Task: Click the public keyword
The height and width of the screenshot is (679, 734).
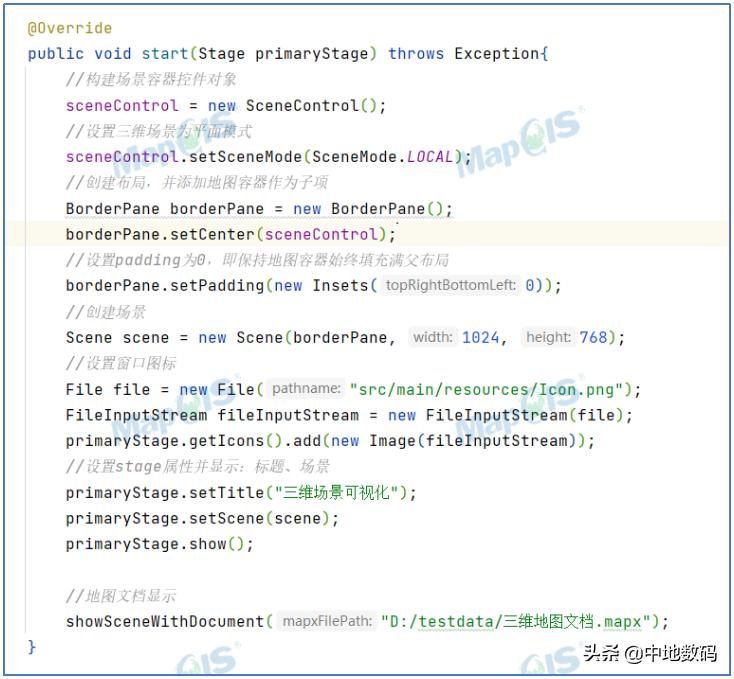Action: (56, 53)
